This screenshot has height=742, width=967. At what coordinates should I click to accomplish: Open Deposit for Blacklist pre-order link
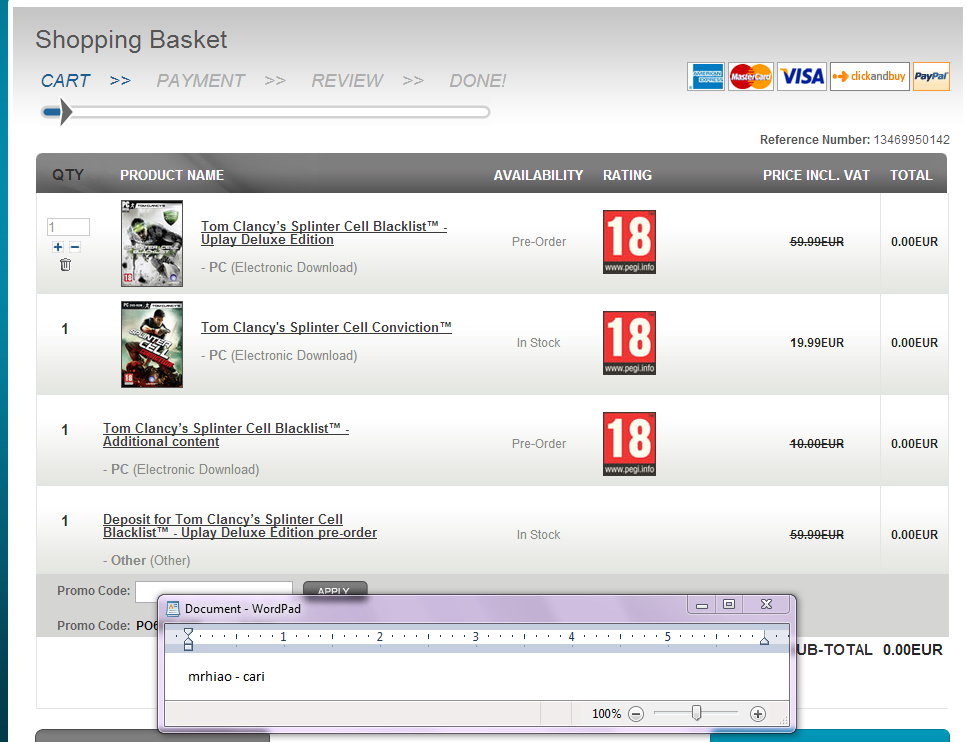(x=240, y=526)
